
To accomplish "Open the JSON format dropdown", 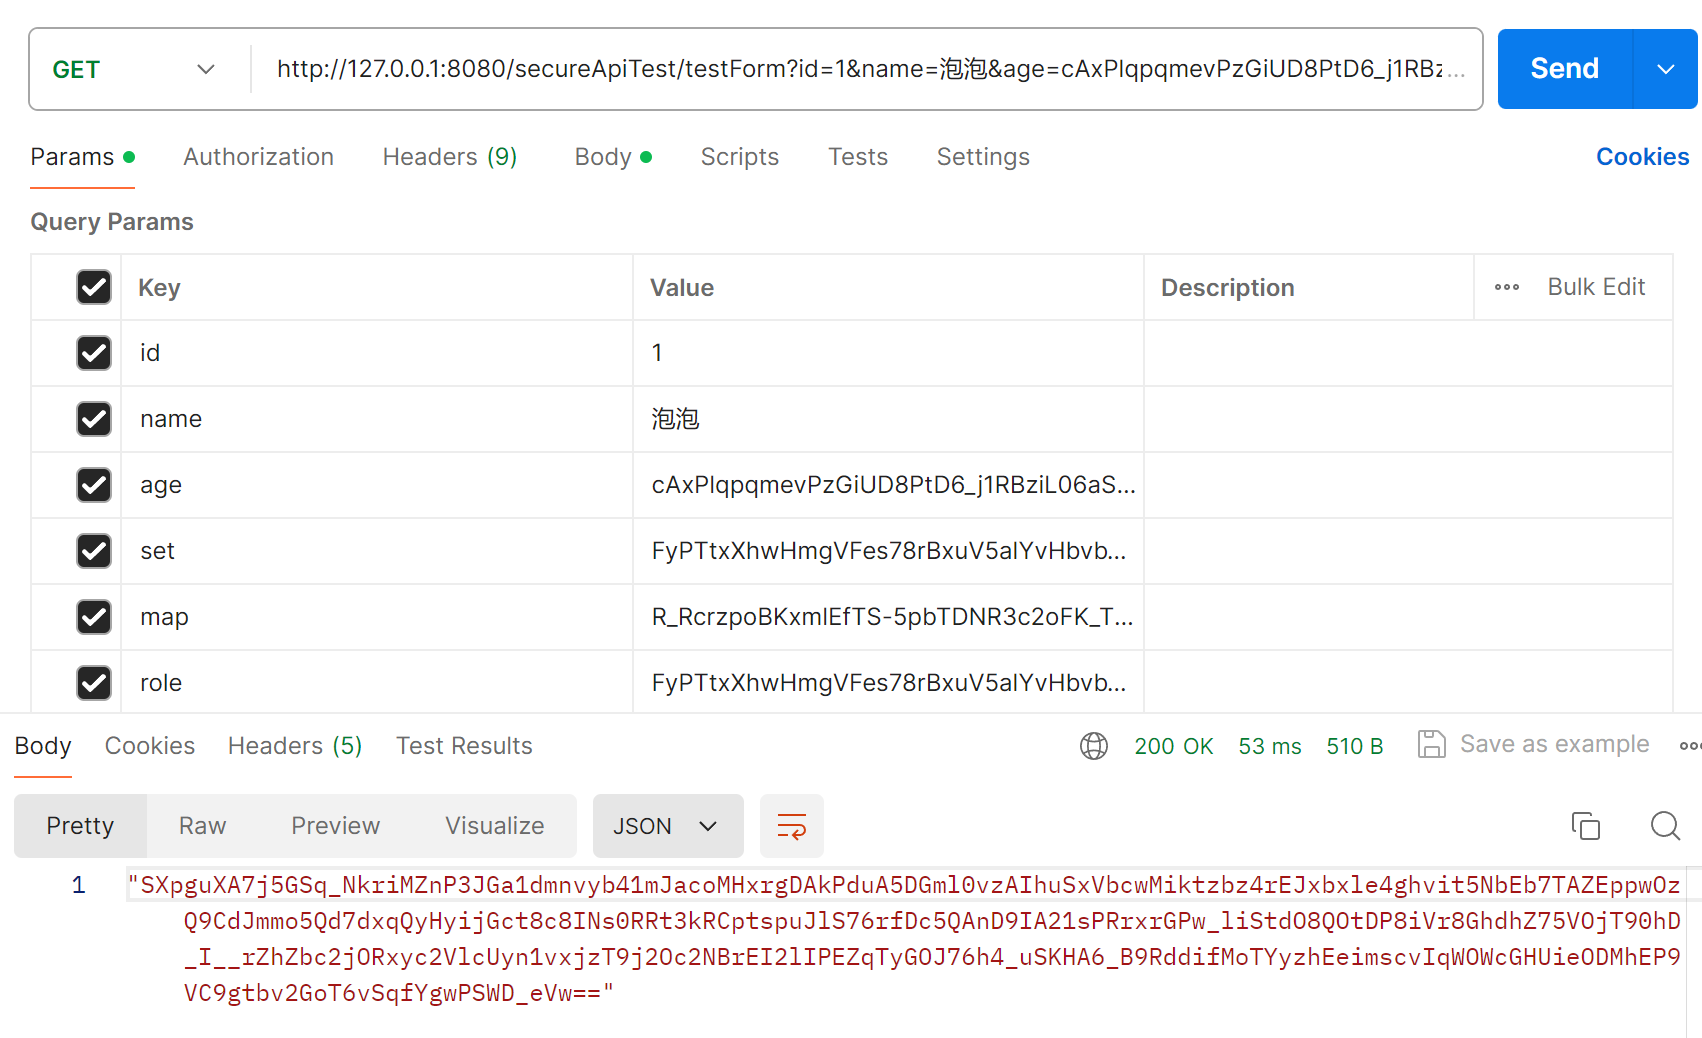I will (667, 826).
